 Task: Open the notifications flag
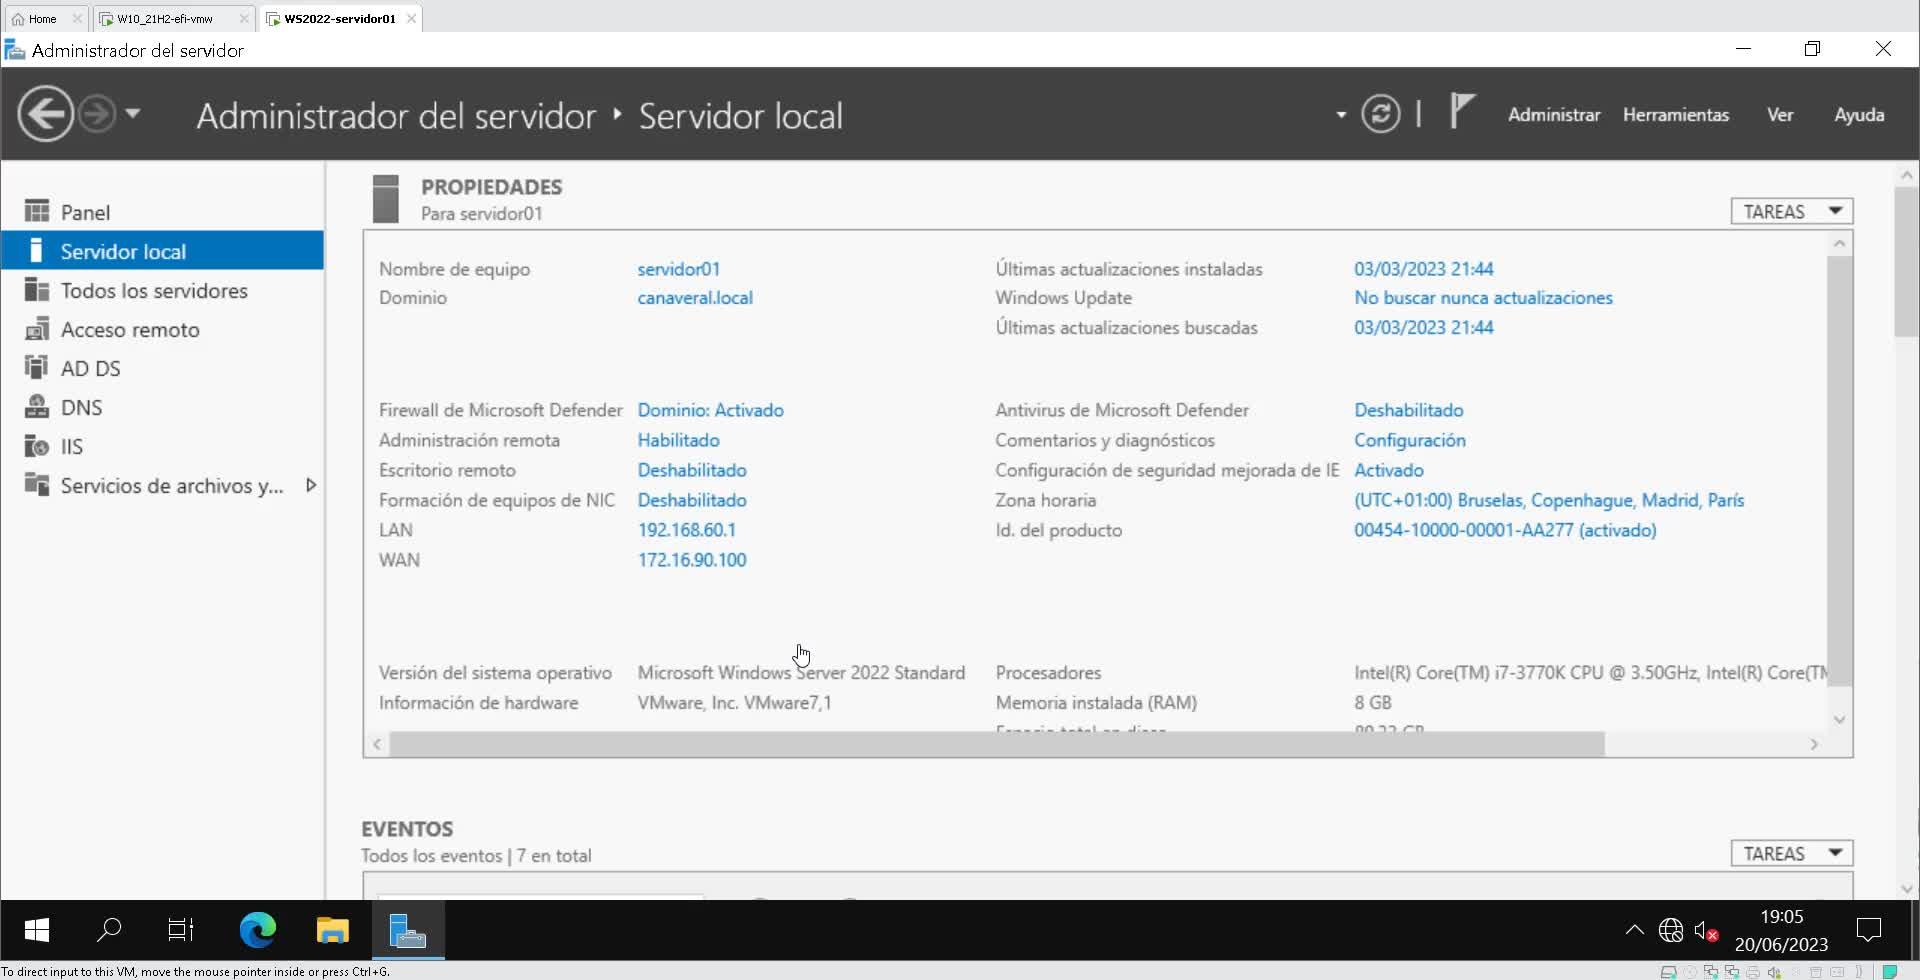[x=1462, y=111]
